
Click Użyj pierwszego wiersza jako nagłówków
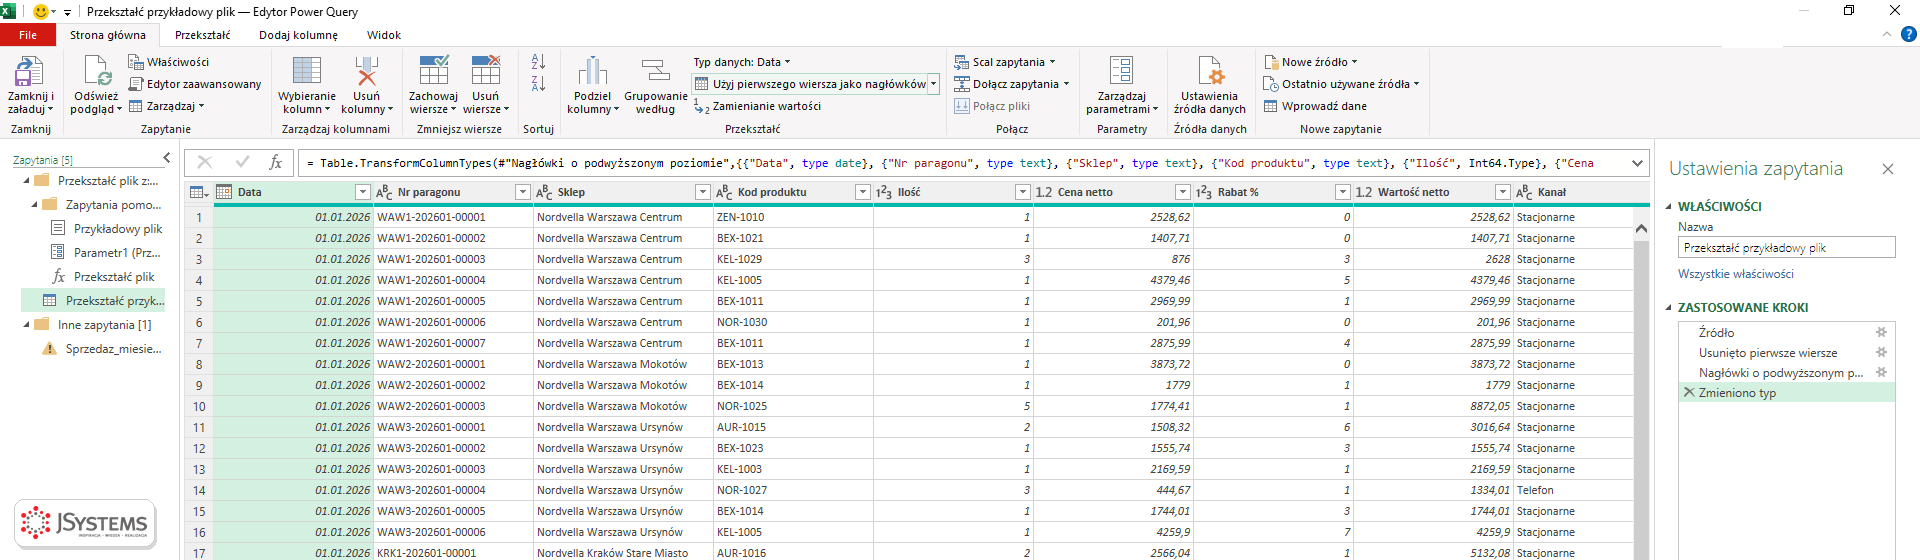click(x=810, y=84)
